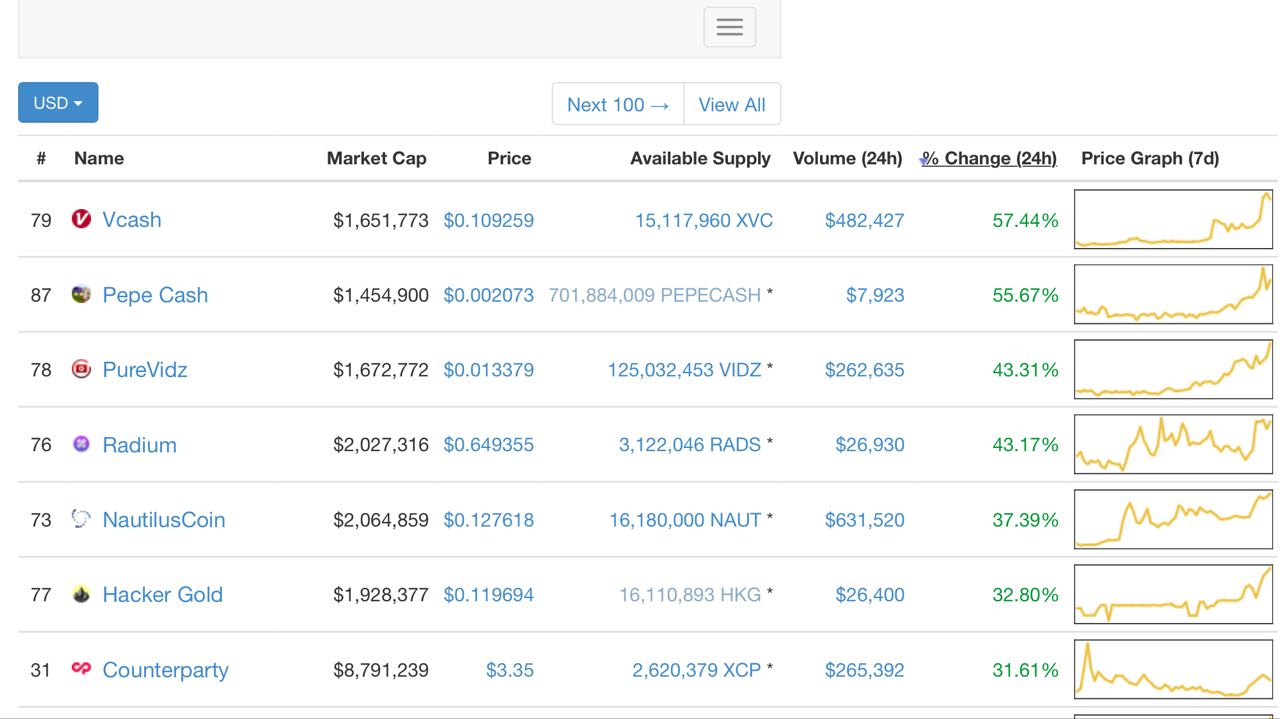Click PureVidz price $0.013379
Image resolution: width=1280 pixels, height=719 pixels.
point(489,370)
